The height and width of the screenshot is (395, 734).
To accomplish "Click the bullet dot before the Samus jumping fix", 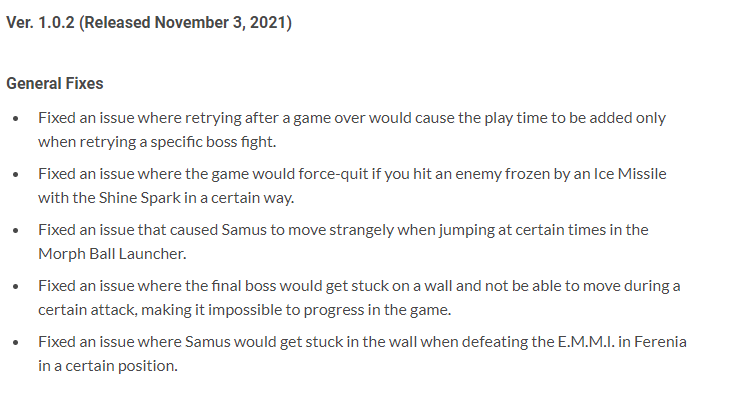I will [16, 231].
